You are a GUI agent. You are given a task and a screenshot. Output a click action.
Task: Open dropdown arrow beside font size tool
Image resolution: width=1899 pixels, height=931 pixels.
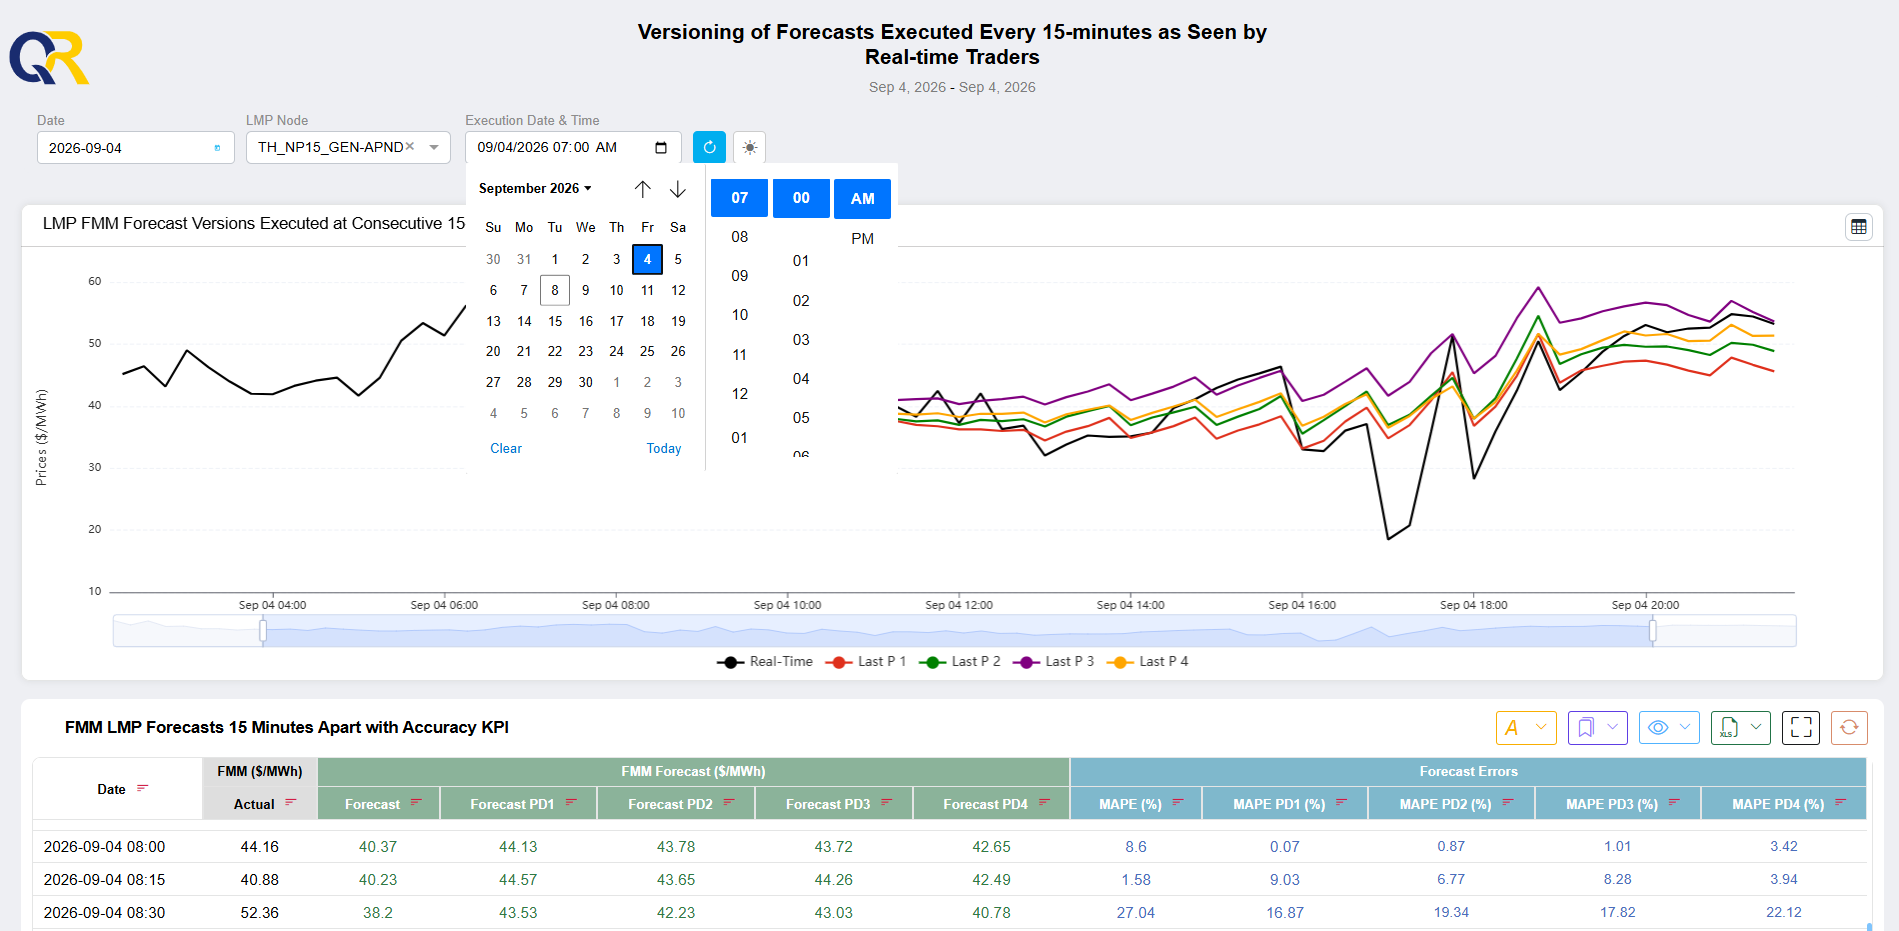1541,727
